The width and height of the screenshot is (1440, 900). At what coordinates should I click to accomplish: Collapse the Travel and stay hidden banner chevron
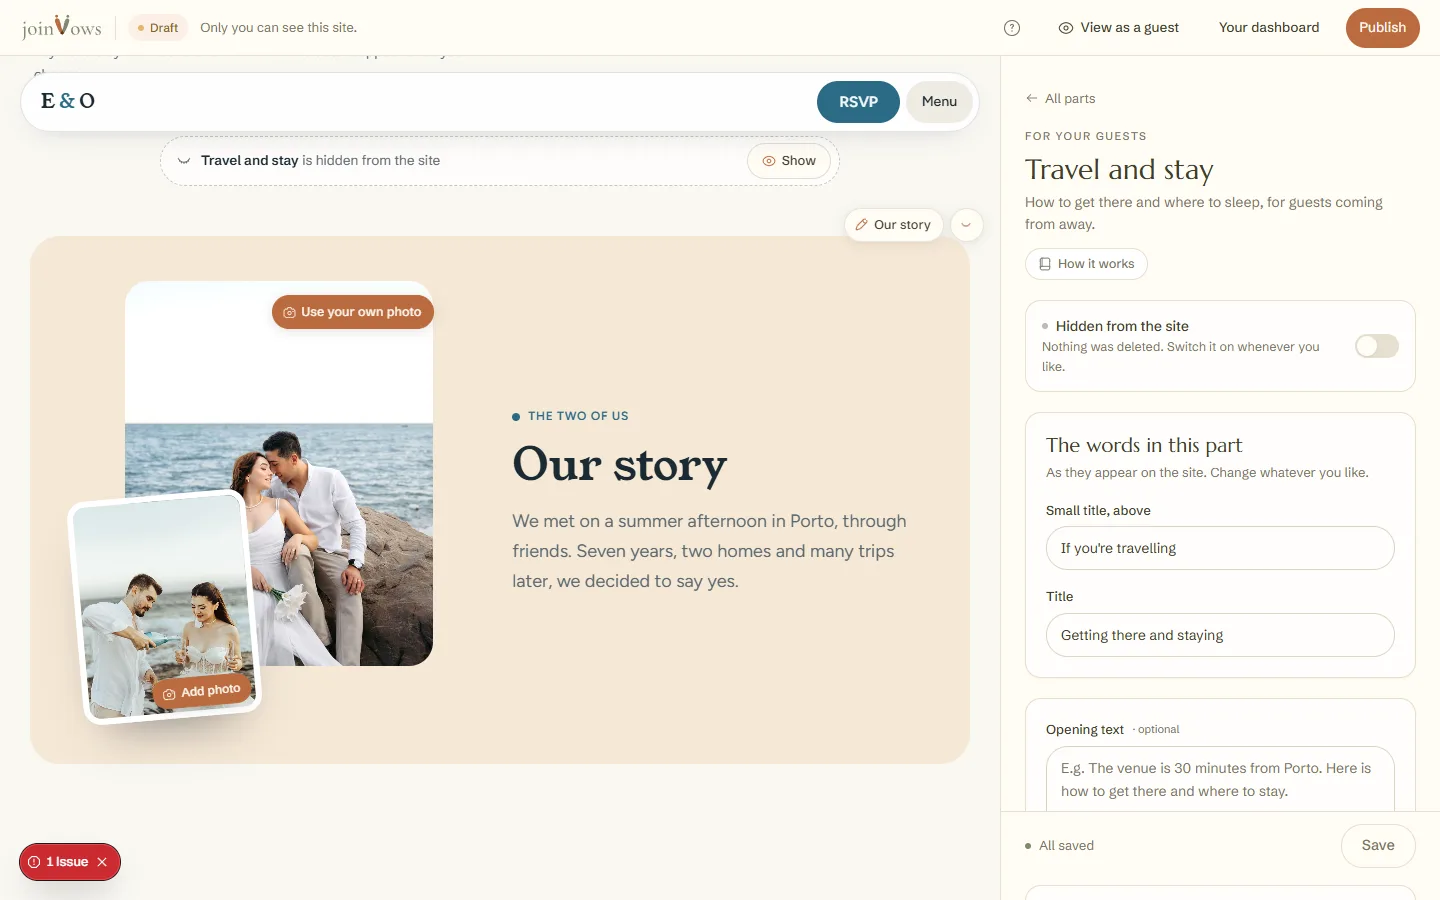tap(184, 161)
